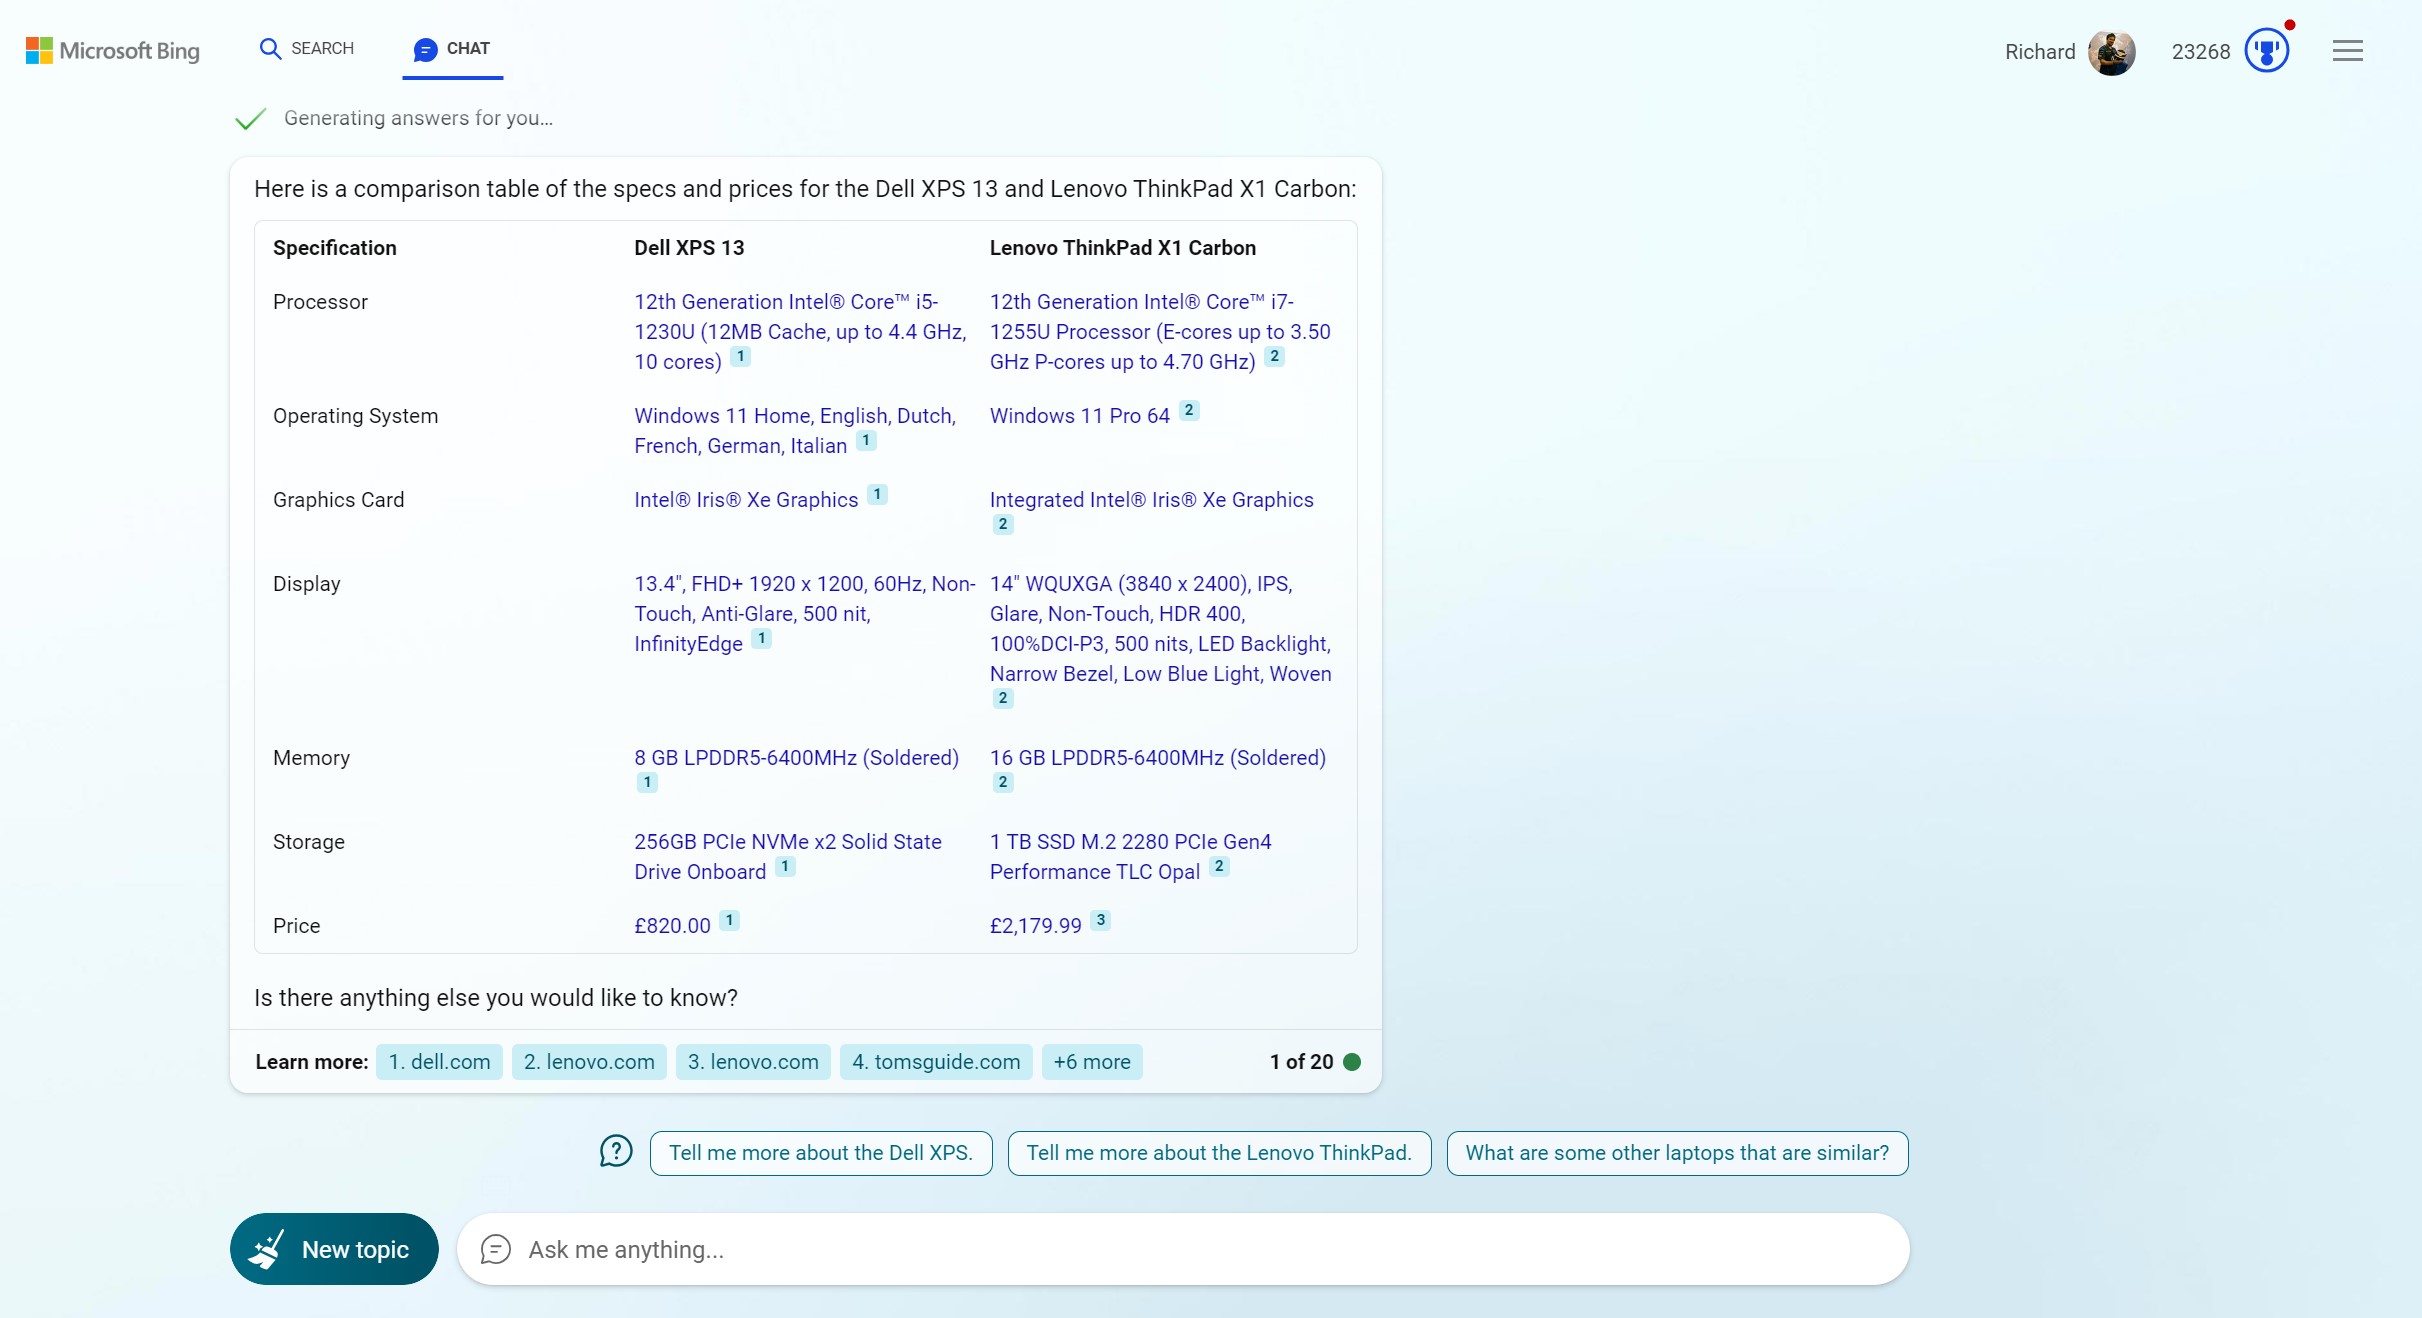Click the tomsguide.com source link
Image resolution: width=2422 pixels, height=1318 pixels.
936,1062
